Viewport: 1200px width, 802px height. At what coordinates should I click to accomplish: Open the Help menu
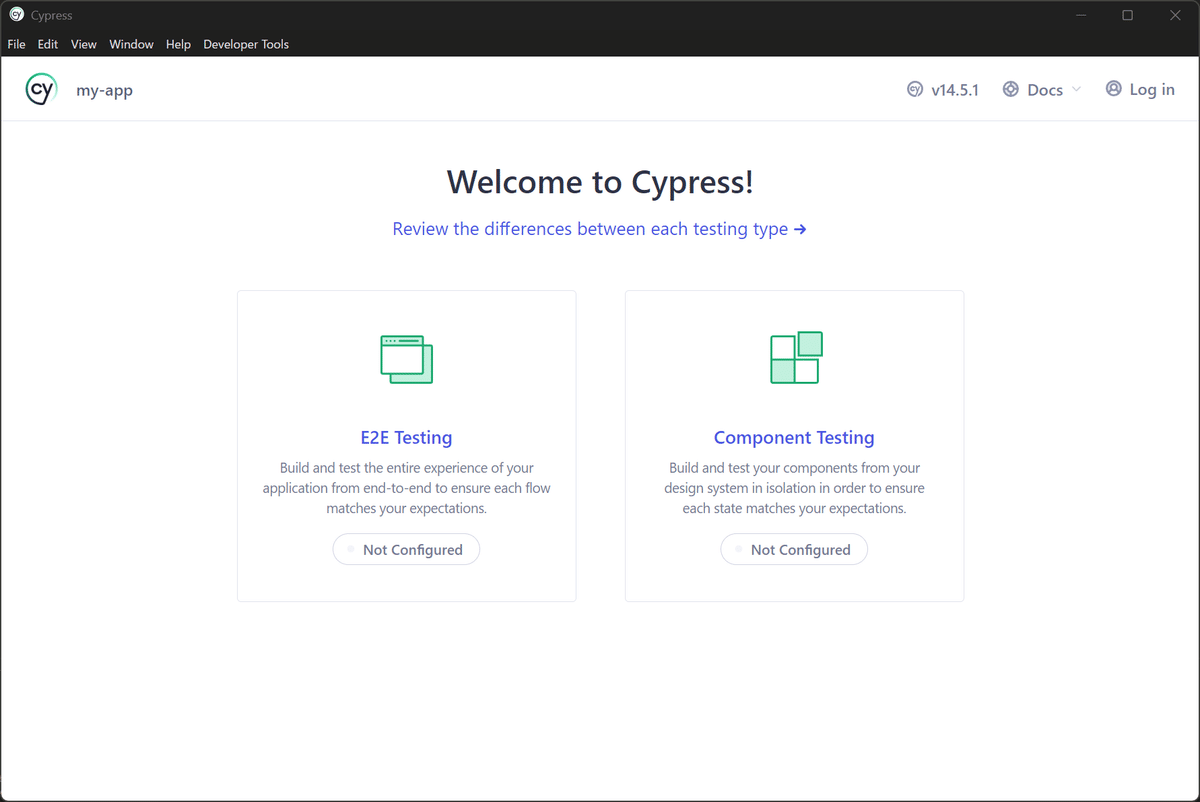tap(178, 44)
